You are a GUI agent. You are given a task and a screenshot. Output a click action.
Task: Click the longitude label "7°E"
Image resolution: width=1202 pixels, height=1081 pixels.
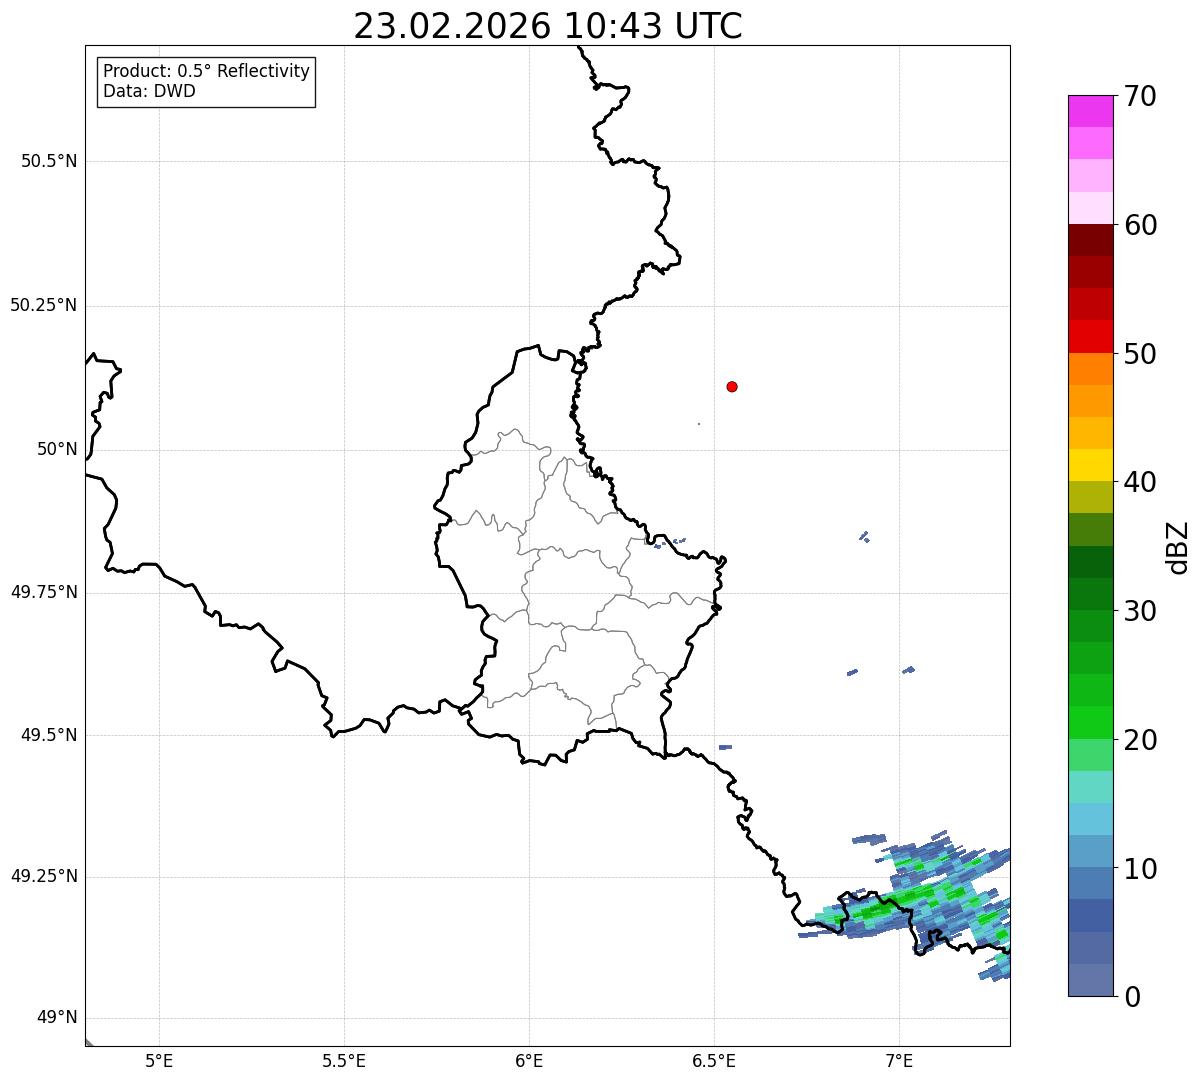pyautogui.click(x=899, y=1061)
